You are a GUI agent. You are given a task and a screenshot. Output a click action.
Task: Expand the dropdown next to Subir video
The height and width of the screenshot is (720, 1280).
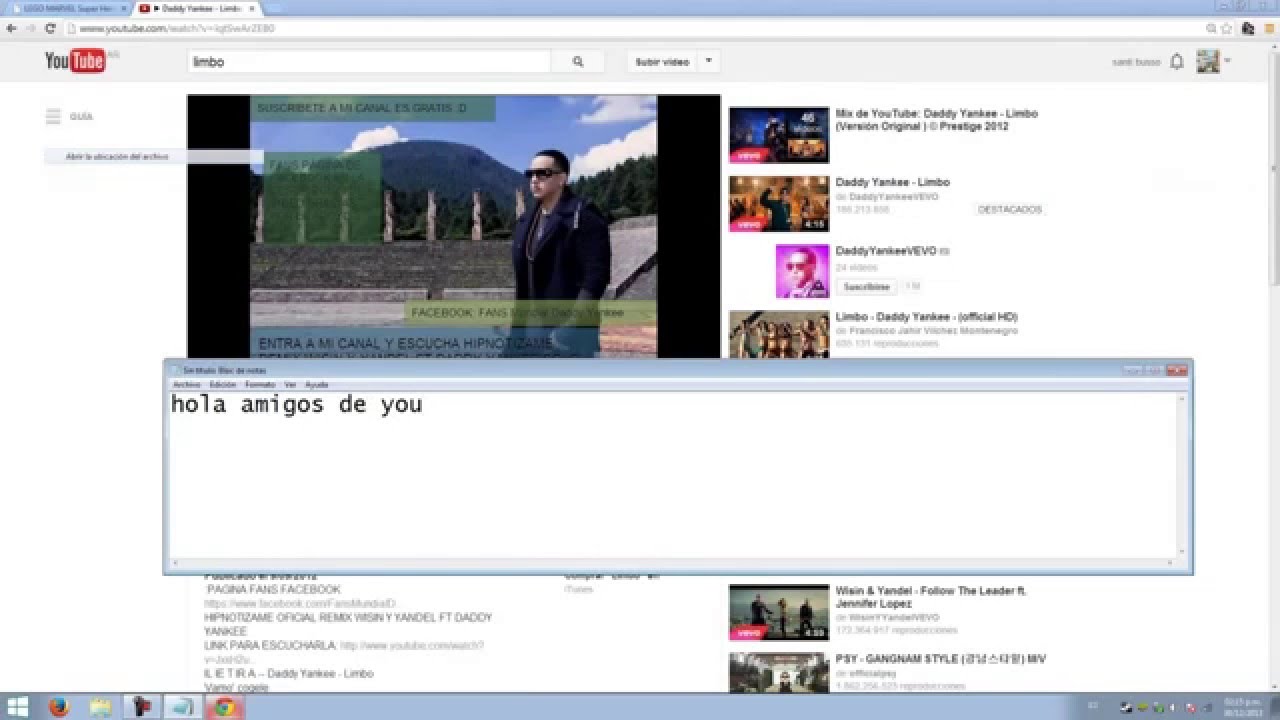coord(708,62)
